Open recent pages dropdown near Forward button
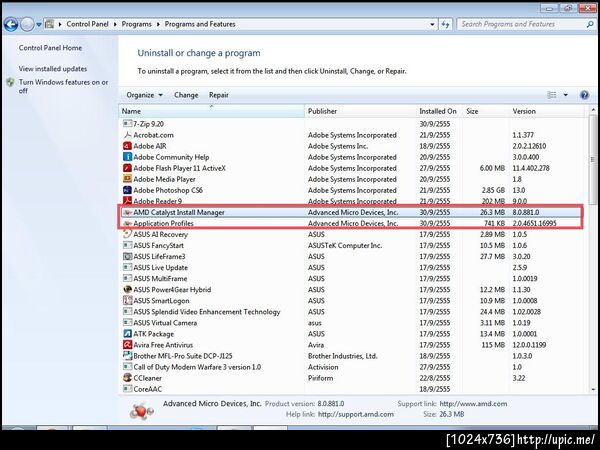 coord(39,24)
